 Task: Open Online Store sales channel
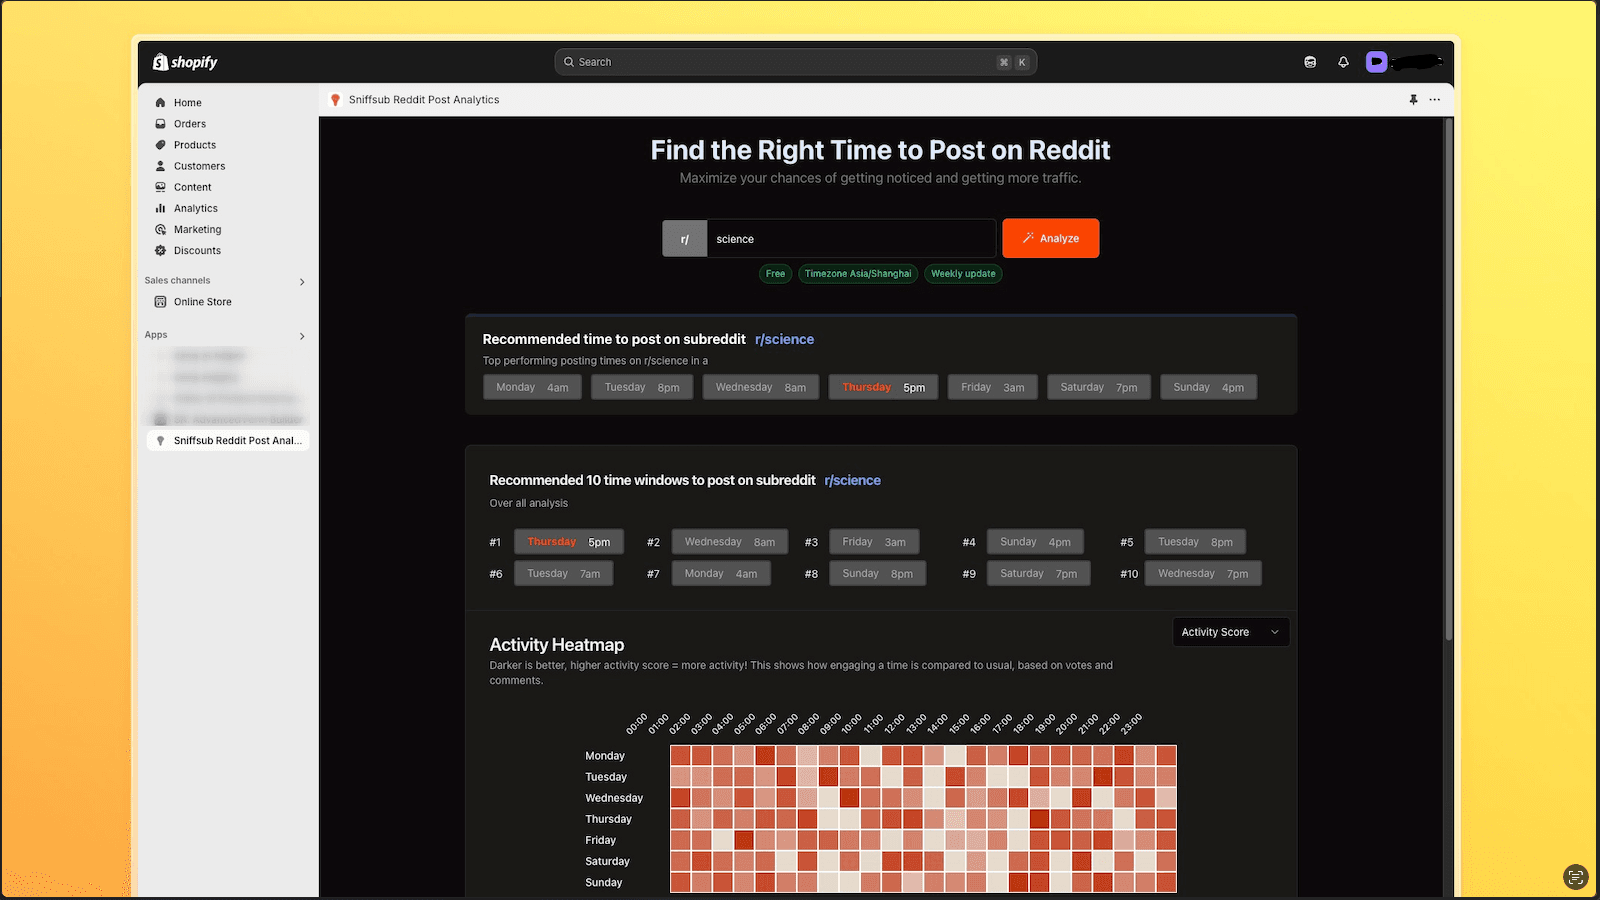[x=202, y=302]
